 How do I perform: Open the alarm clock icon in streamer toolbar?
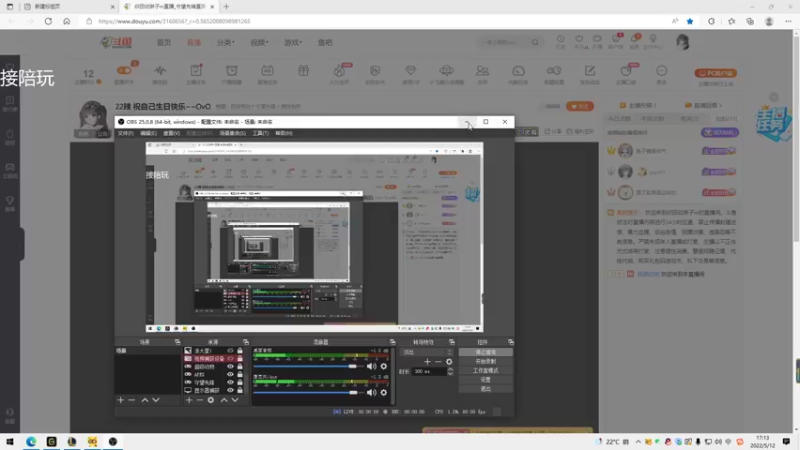[232, 70]
